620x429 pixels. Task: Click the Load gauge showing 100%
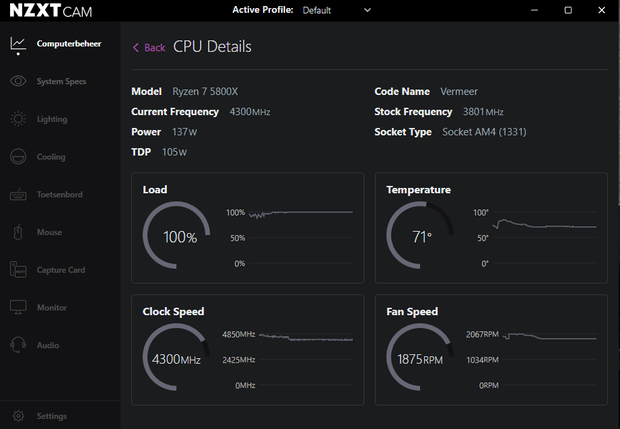(176, 235)
